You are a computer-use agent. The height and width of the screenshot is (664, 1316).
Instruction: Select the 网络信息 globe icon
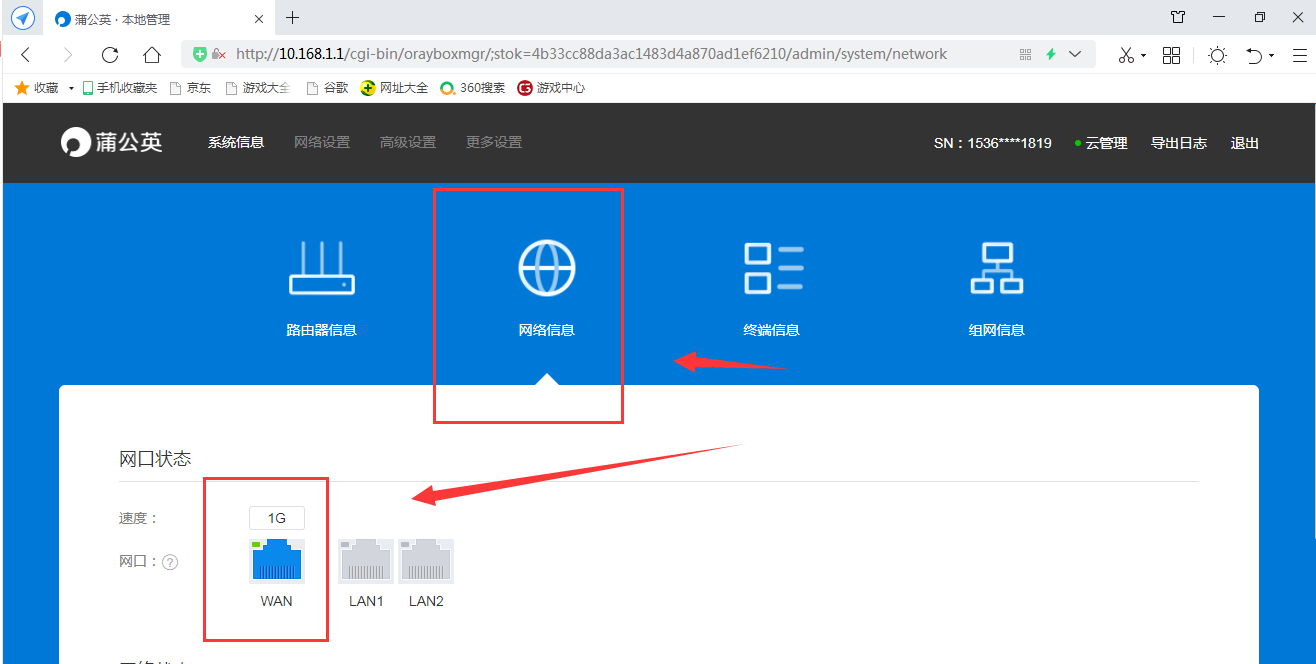point(546,268)
